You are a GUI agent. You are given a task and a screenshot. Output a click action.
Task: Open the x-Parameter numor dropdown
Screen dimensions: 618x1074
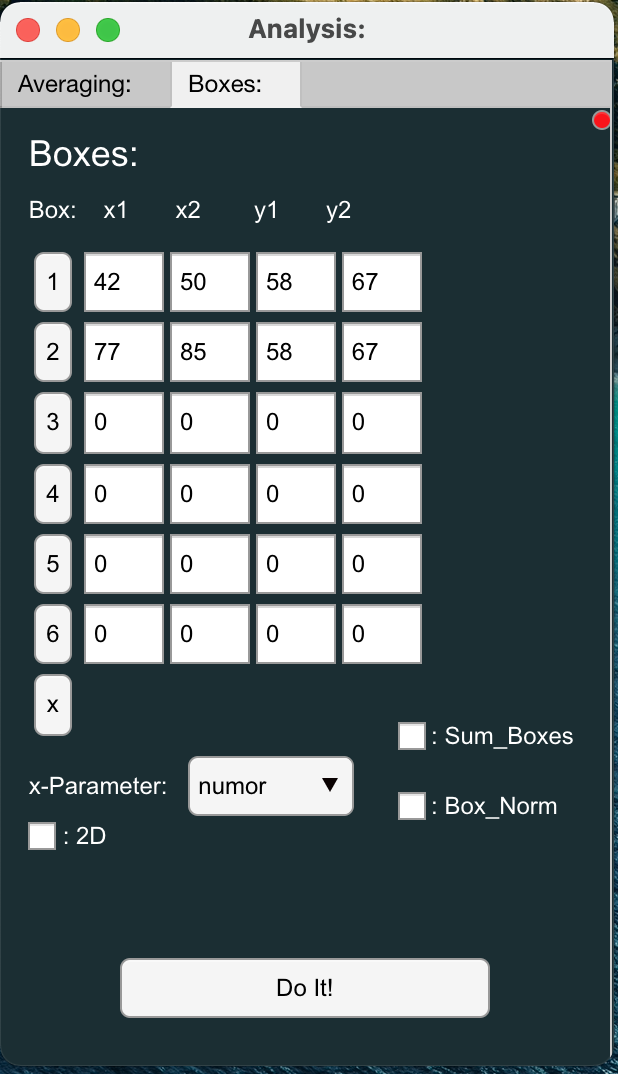271,786
